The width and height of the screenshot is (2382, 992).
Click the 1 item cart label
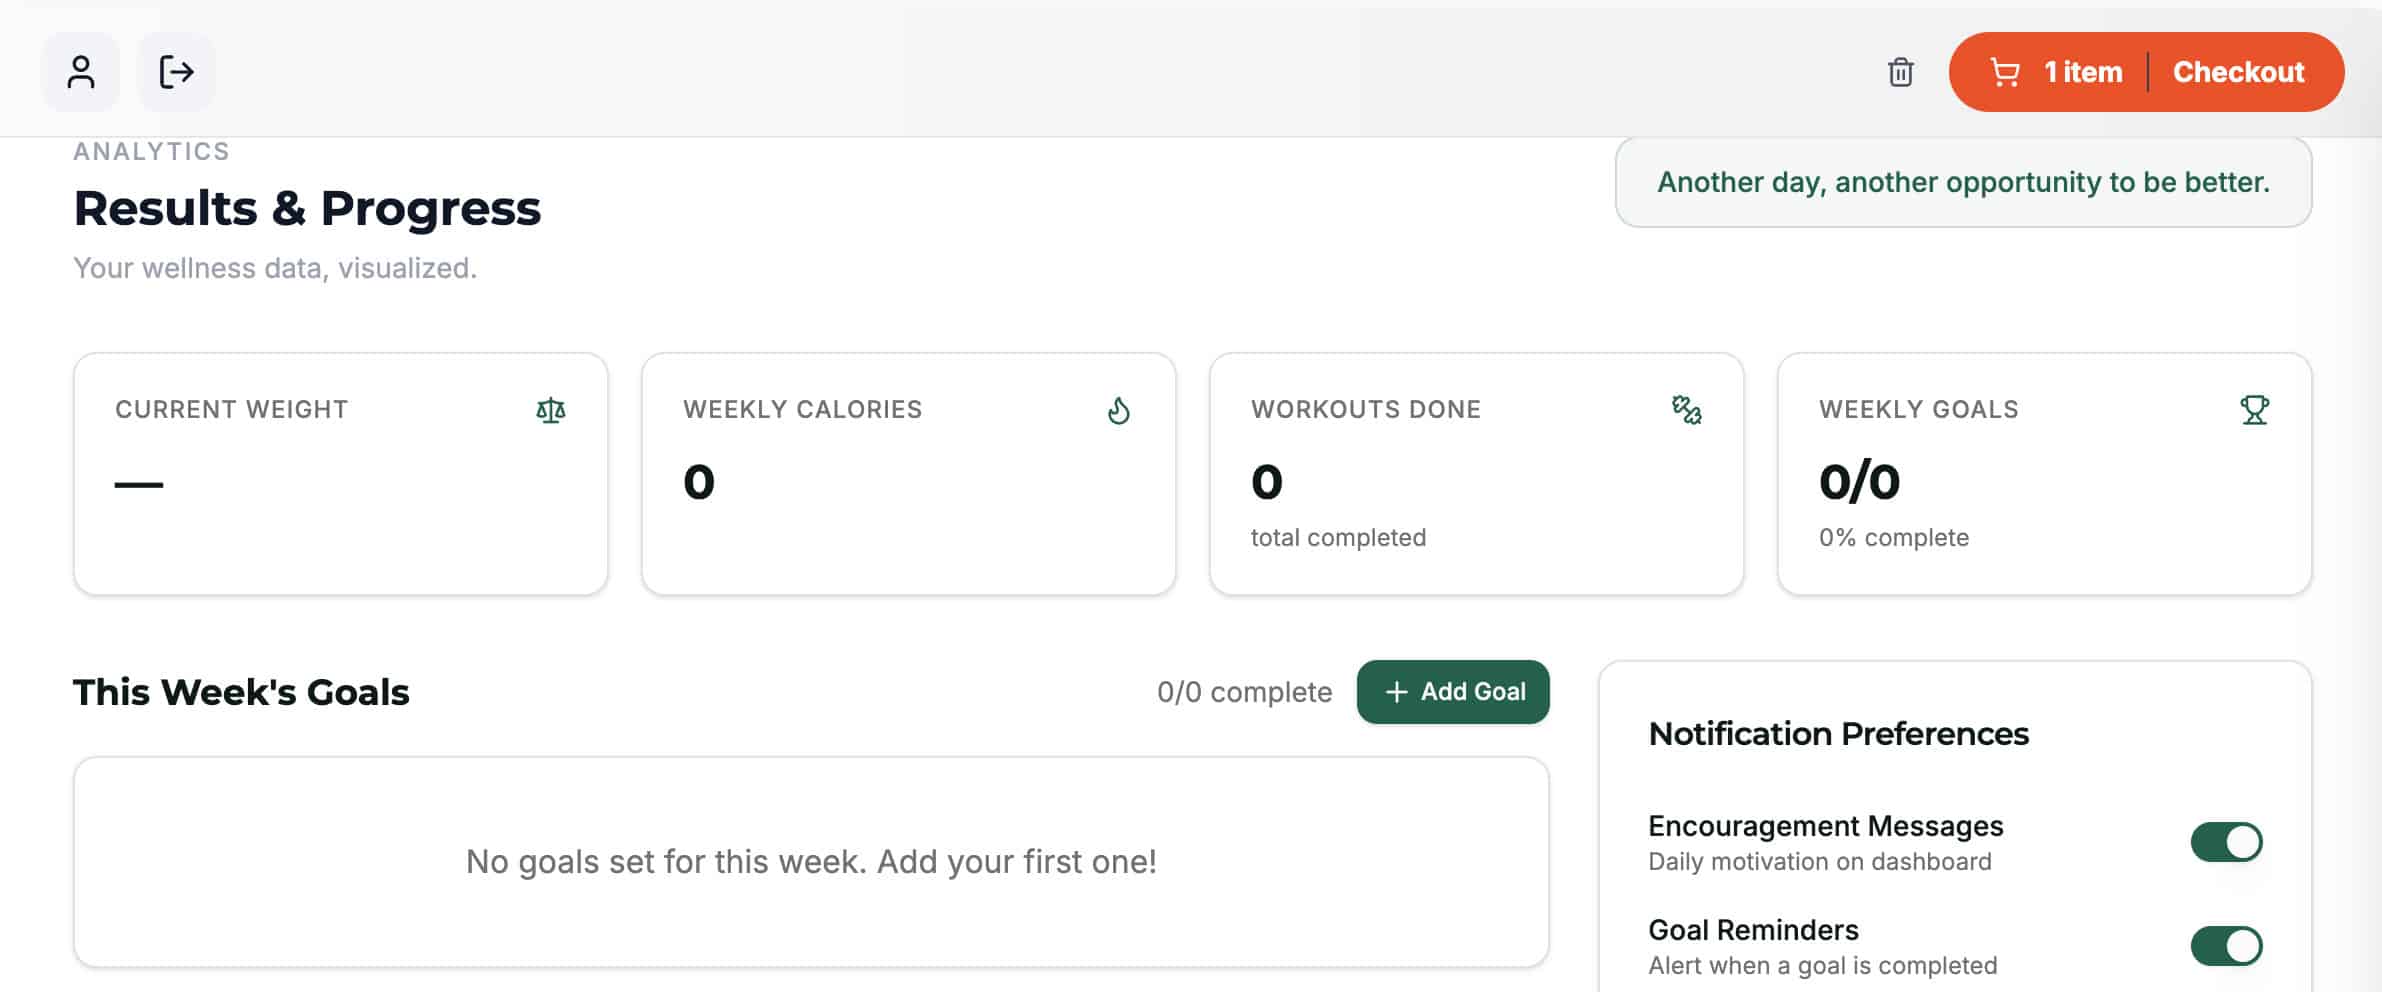2083,72
